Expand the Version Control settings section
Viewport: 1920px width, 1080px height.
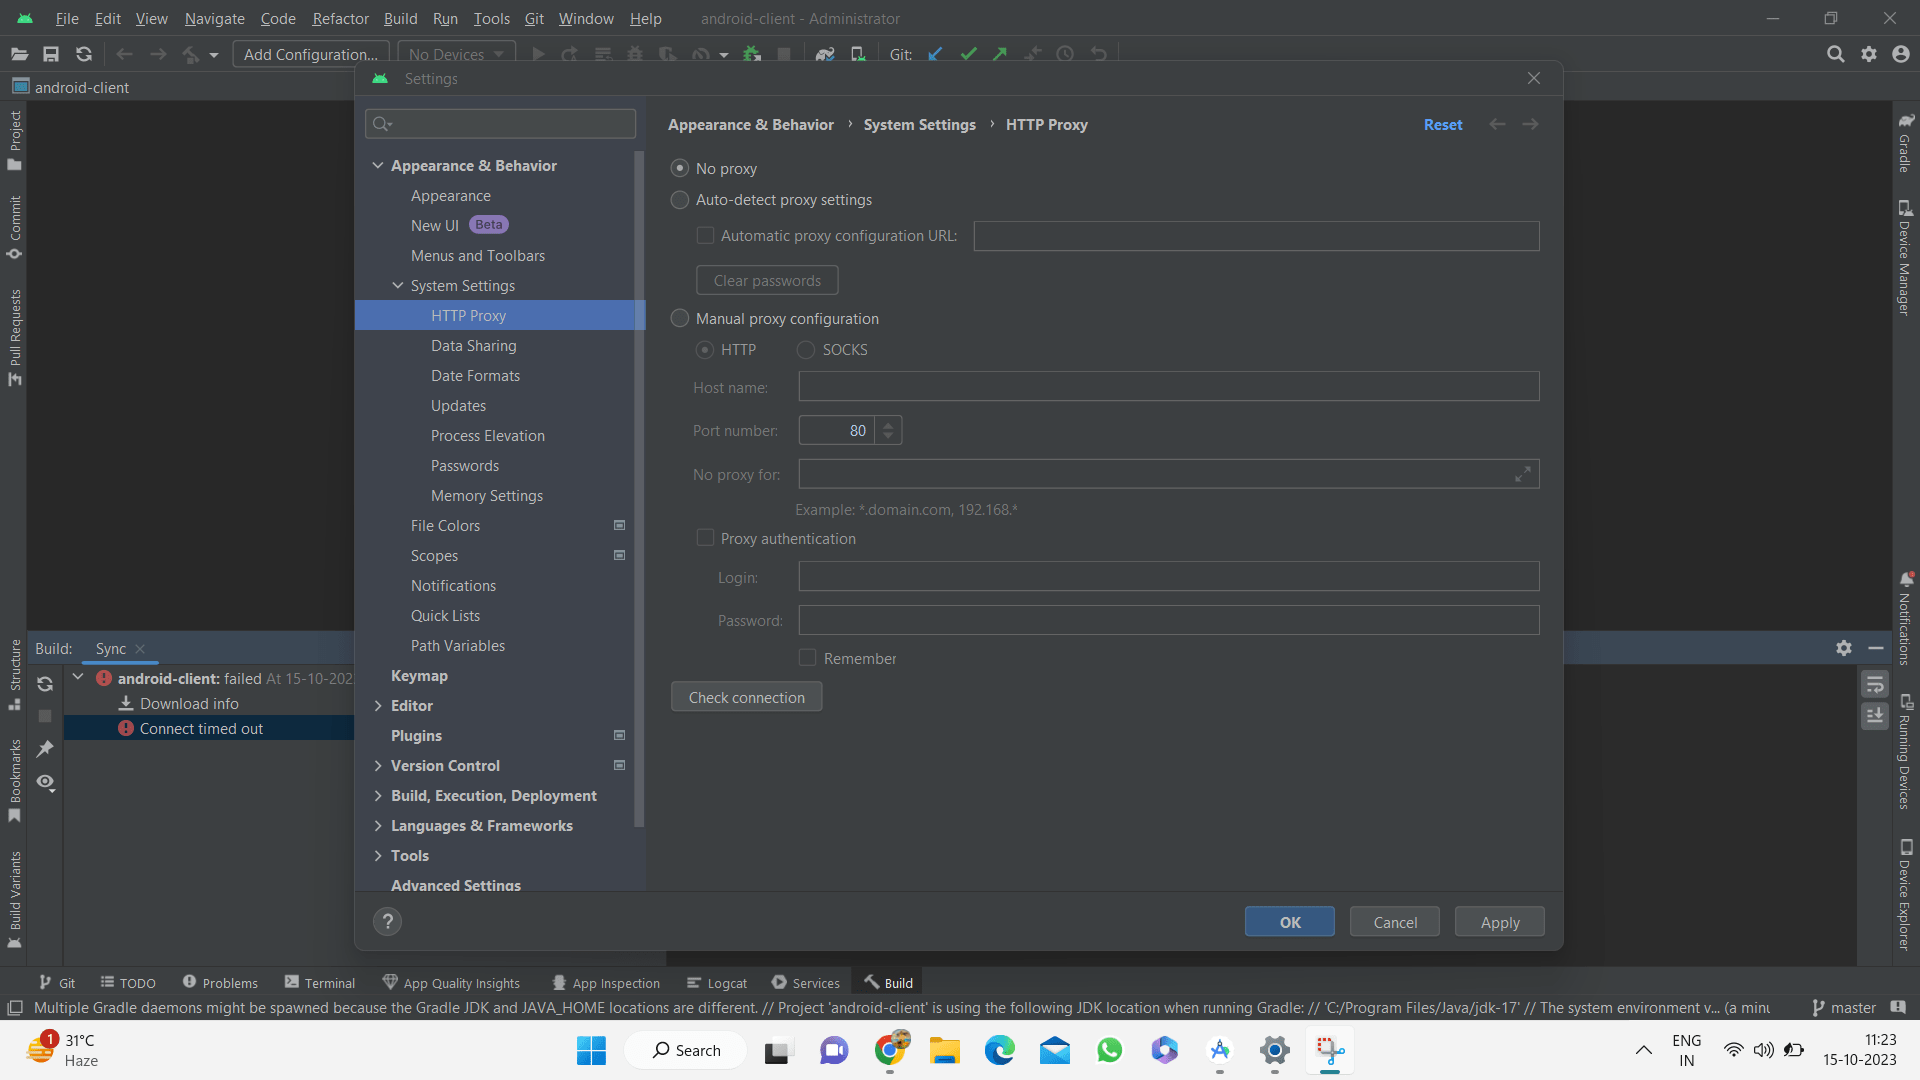(378, 766)
